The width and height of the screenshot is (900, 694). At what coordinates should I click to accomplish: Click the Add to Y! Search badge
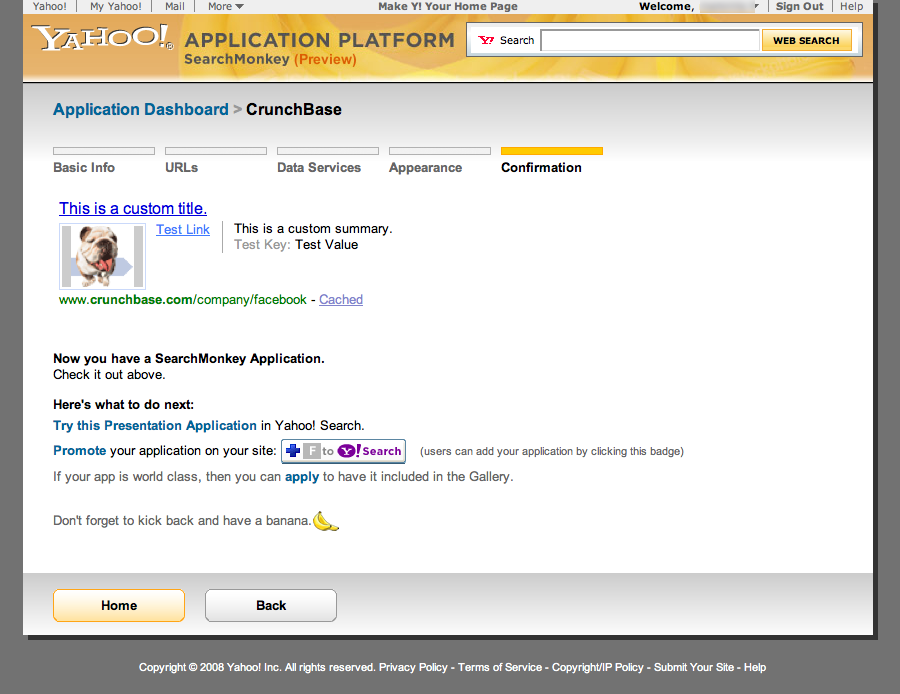343,451
